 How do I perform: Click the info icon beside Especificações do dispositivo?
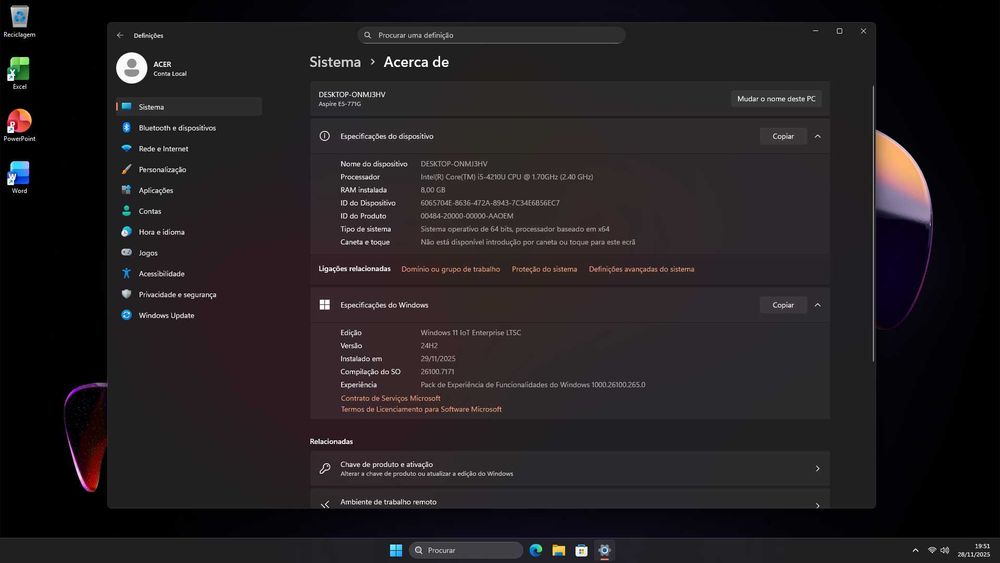tap(325, 136)
